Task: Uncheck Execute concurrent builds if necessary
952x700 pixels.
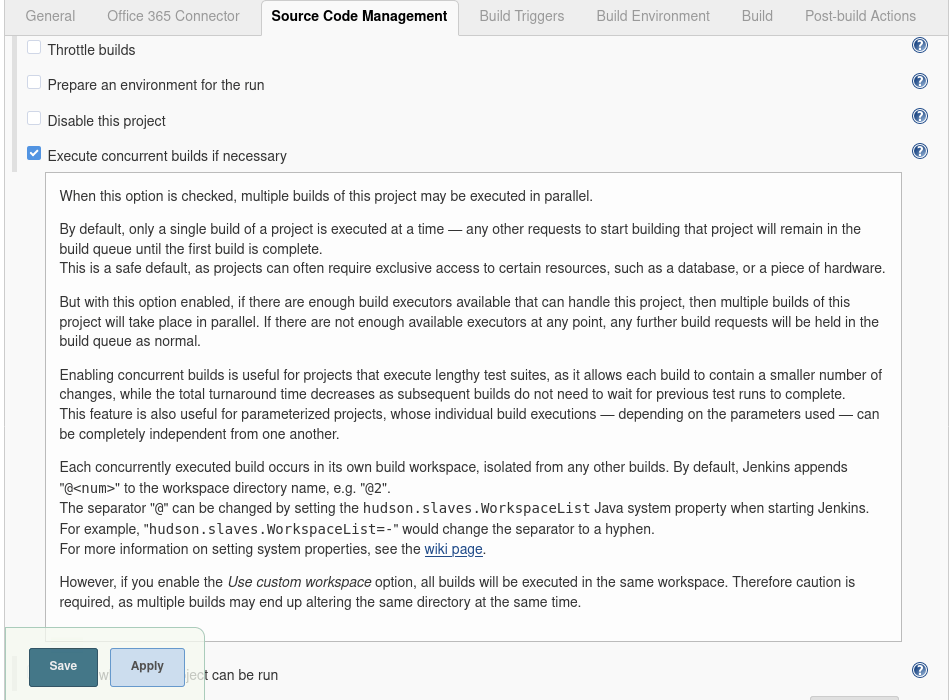Action: [33, 151]
